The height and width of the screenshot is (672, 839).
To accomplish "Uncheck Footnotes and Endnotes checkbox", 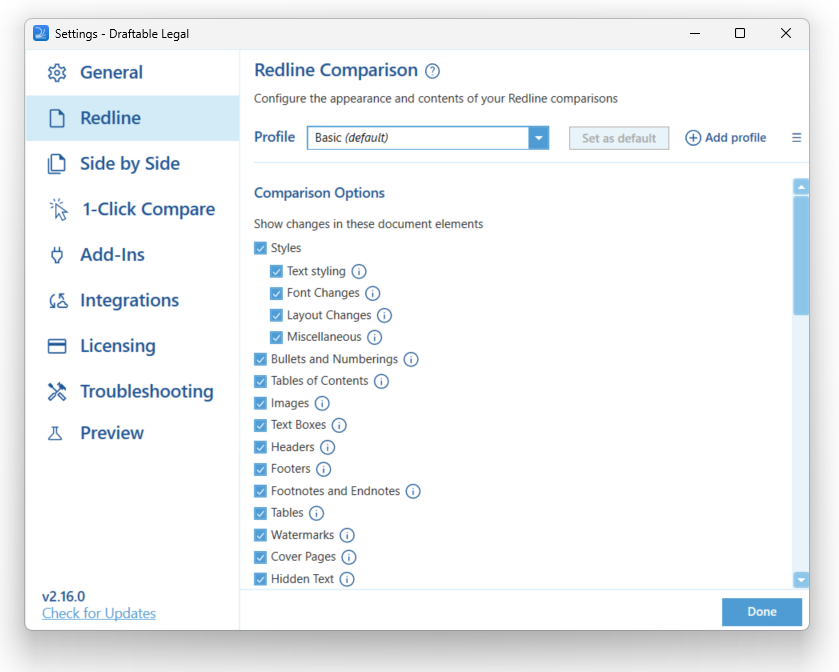I will 261,491.
